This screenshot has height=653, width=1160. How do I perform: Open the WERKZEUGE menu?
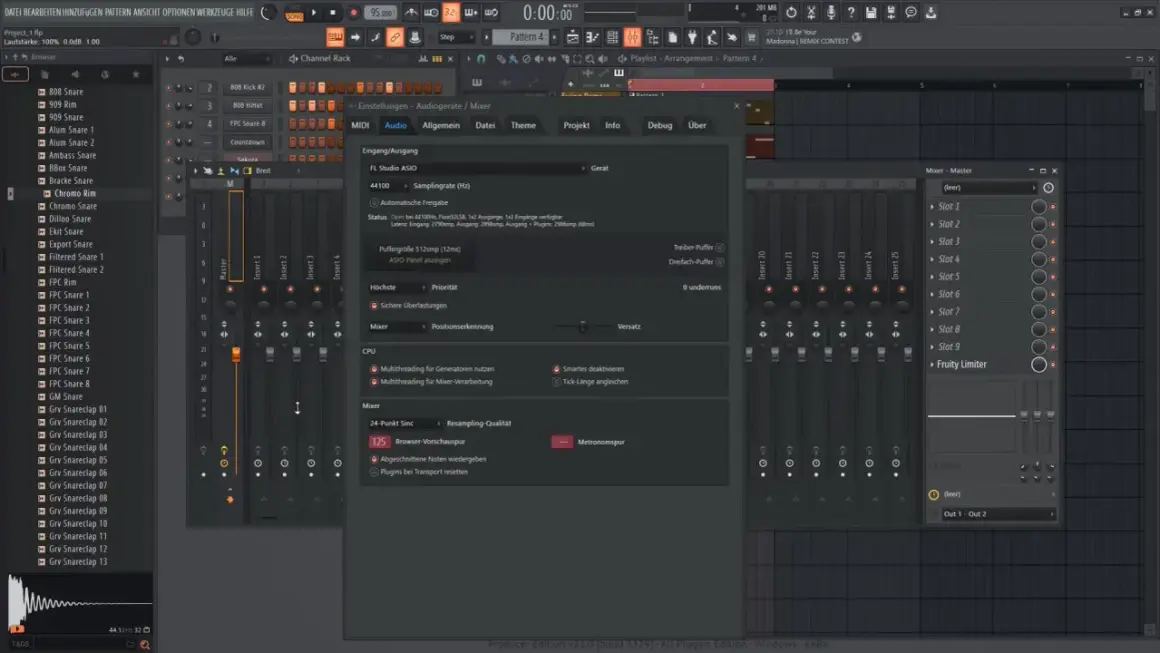pos(215,13)
